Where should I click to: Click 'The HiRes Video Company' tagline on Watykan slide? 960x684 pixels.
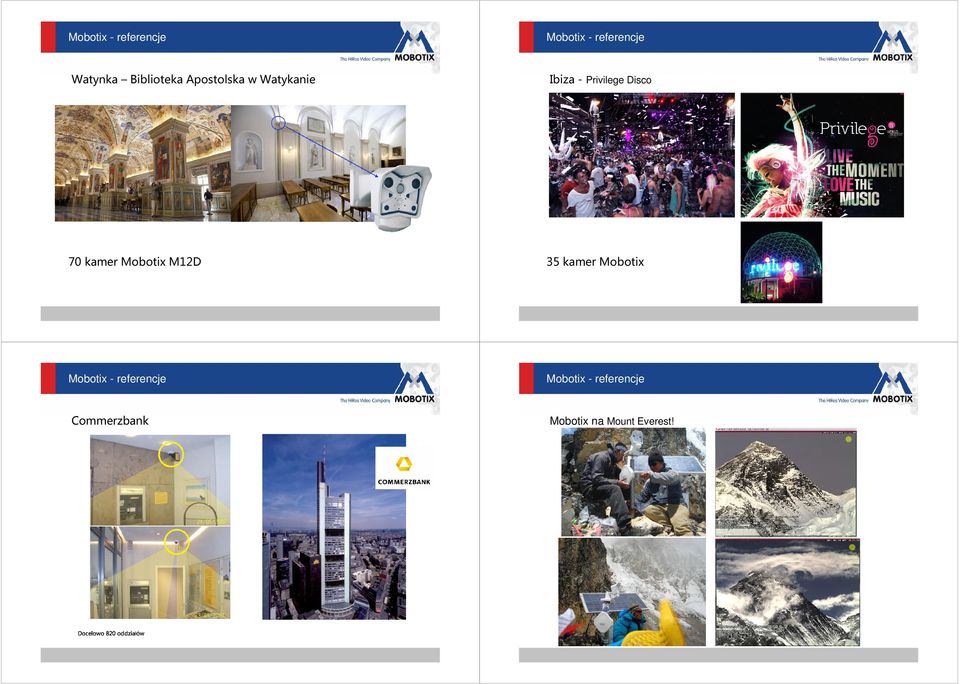(365, 59)
